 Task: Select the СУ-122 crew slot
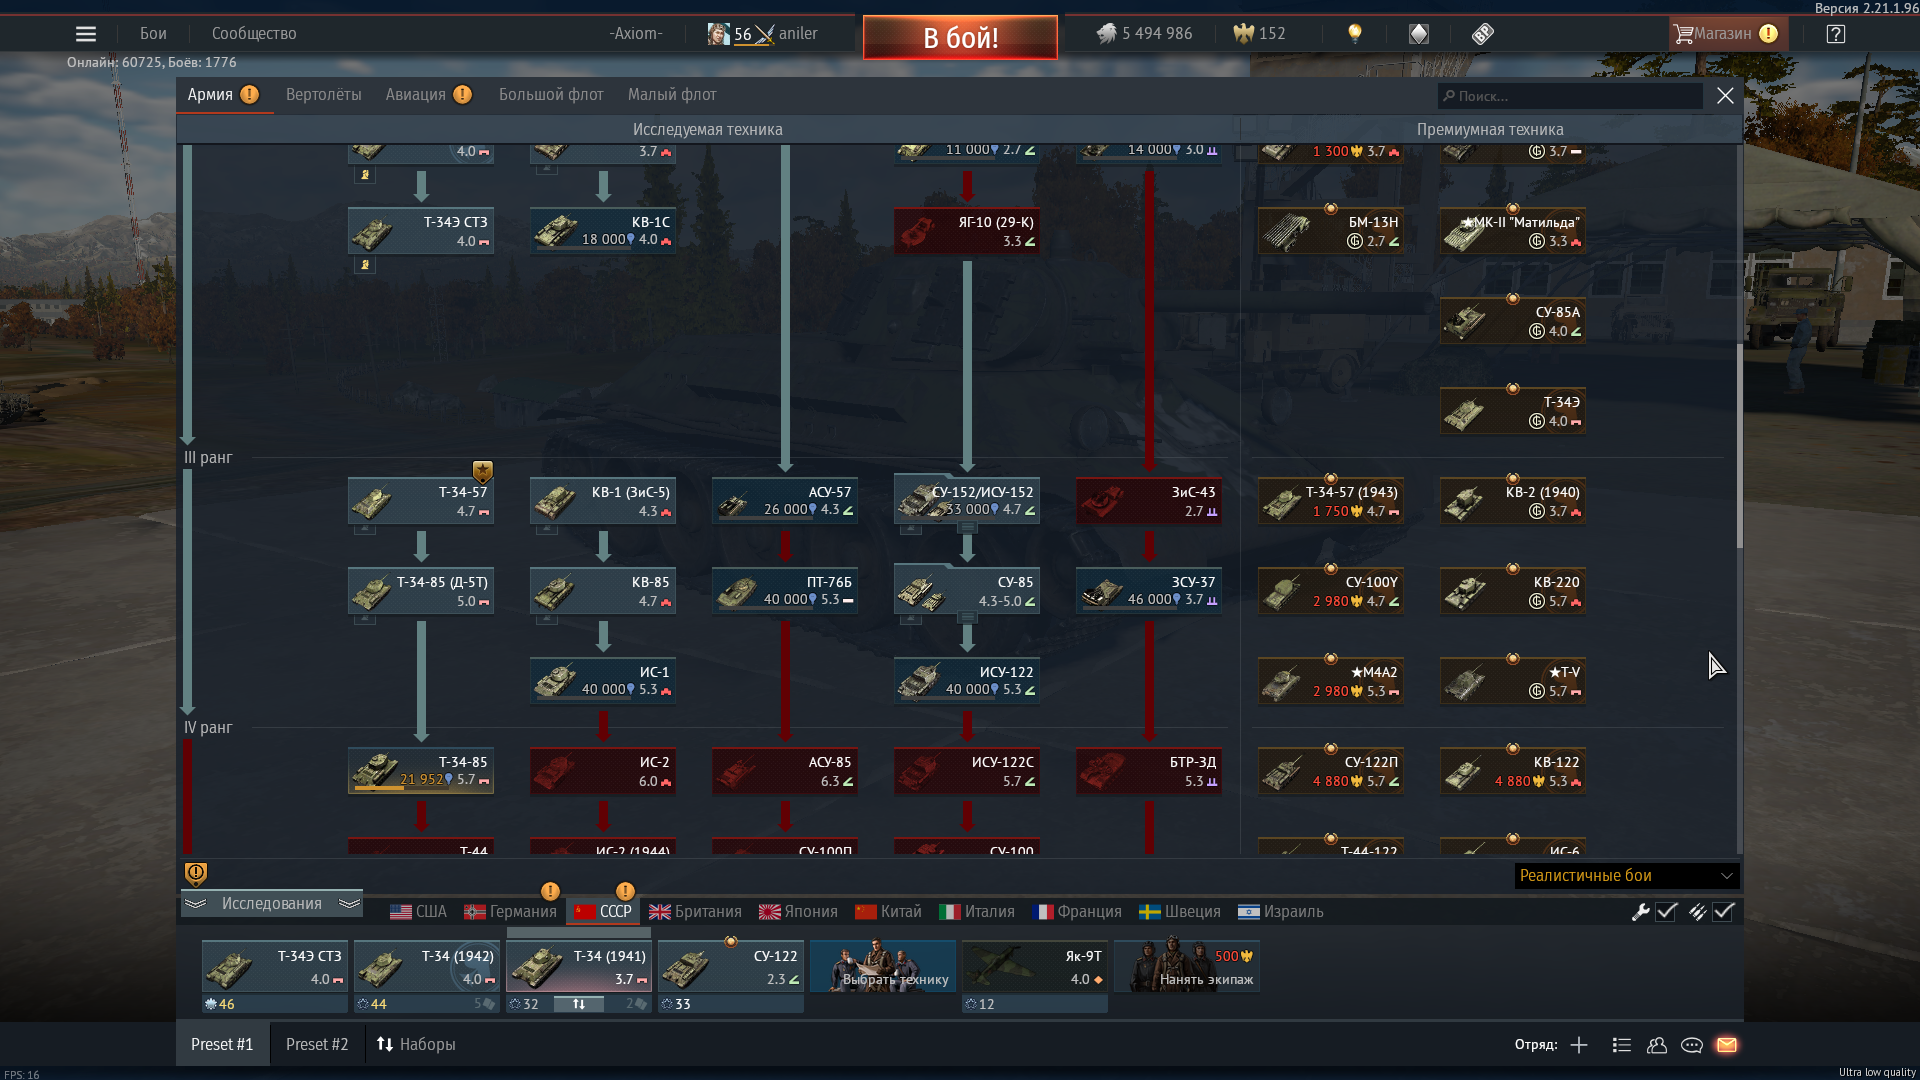(x=731, y=966)
